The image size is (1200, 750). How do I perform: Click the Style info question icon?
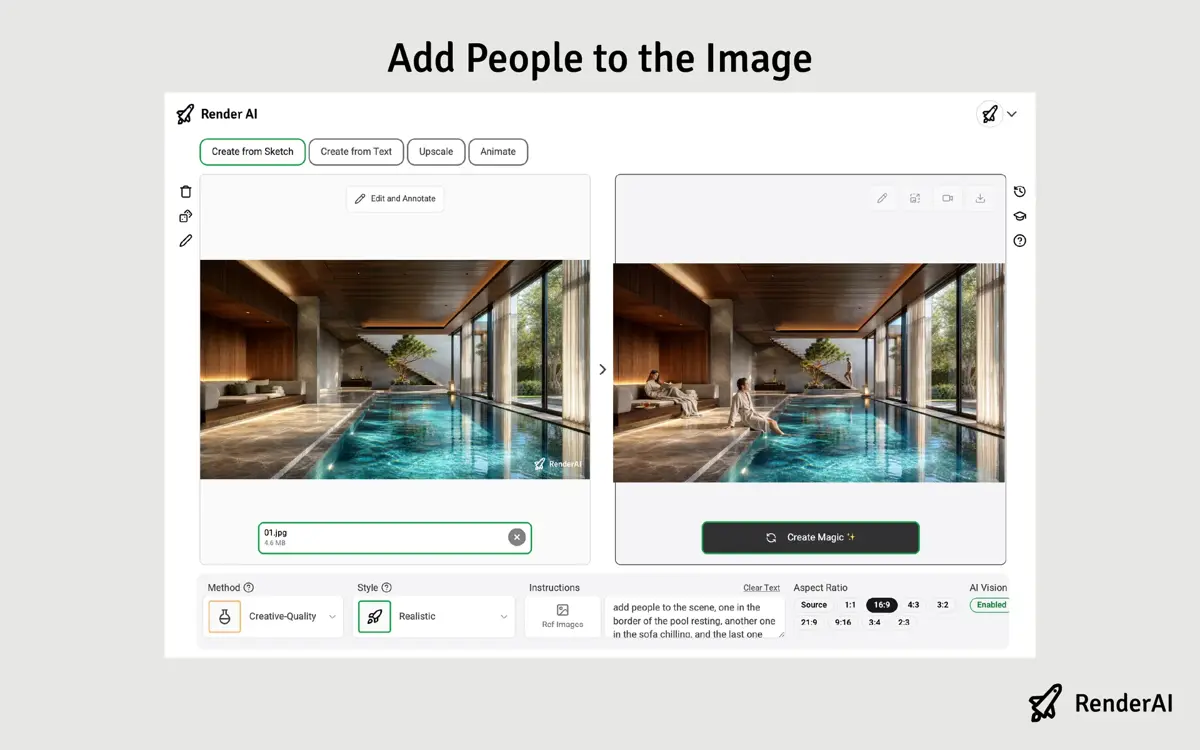click(x=386, y=588)
